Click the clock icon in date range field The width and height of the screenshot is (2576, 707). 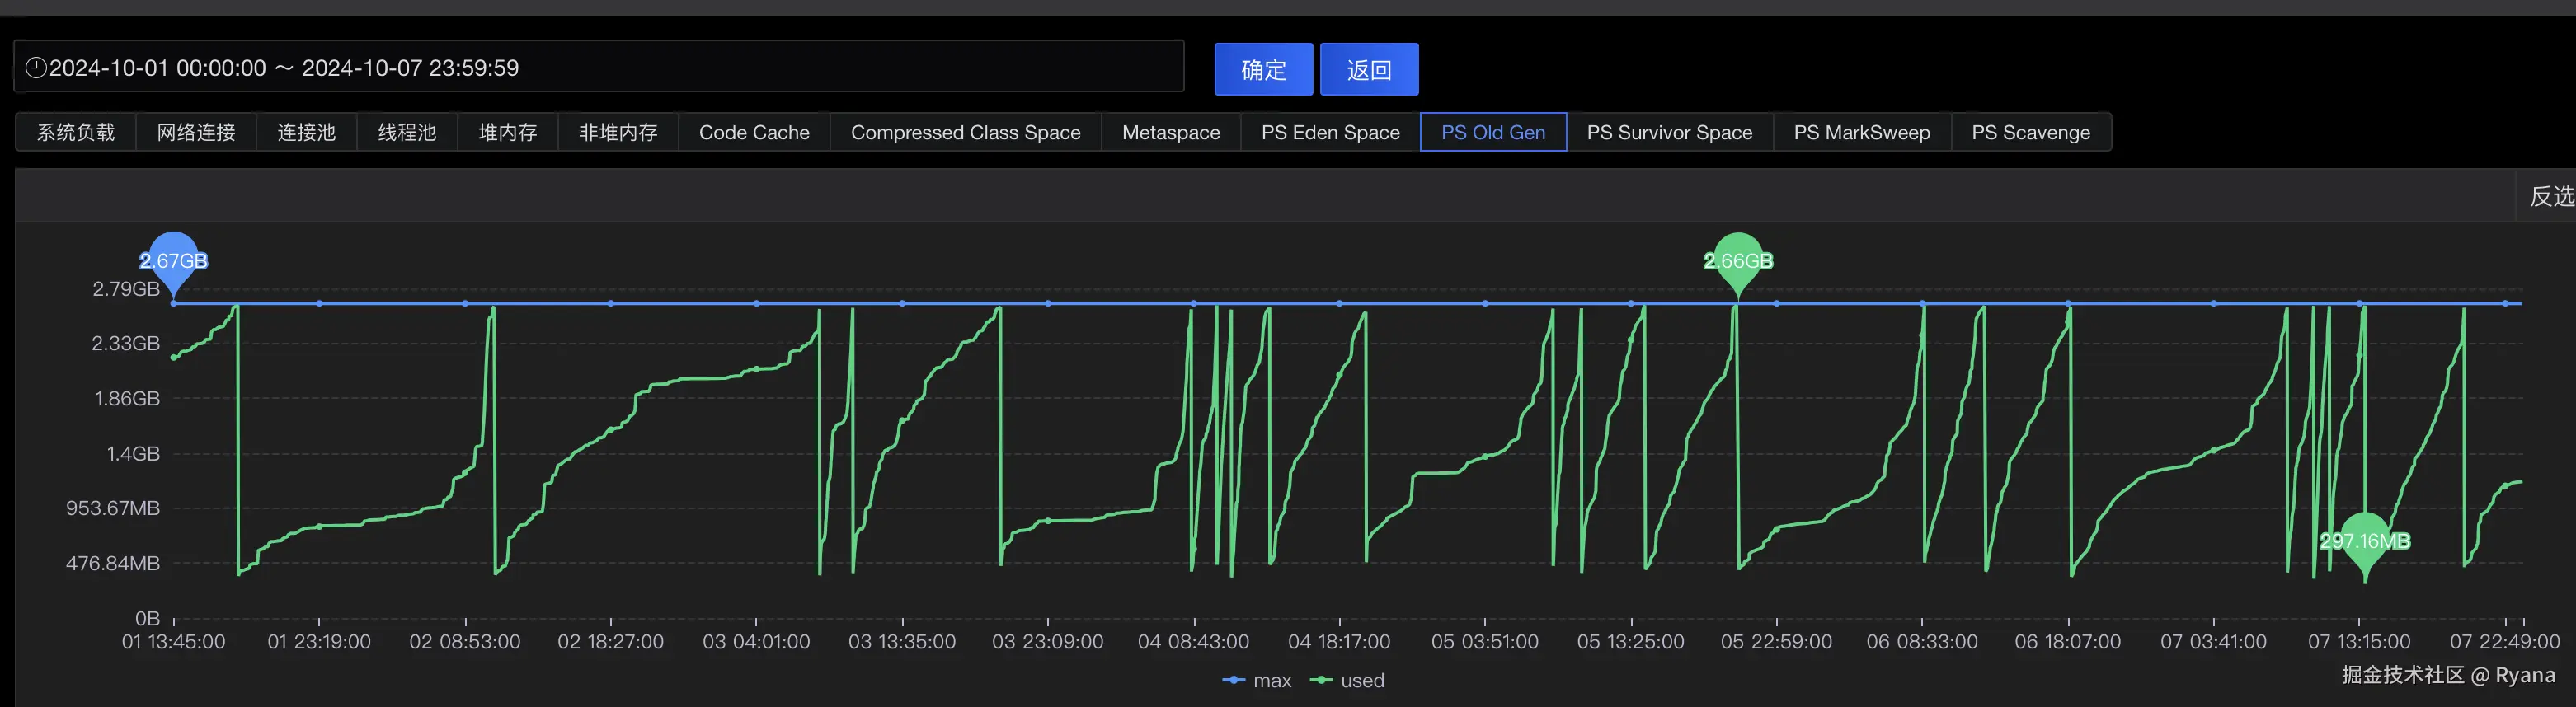click(36, 68)
